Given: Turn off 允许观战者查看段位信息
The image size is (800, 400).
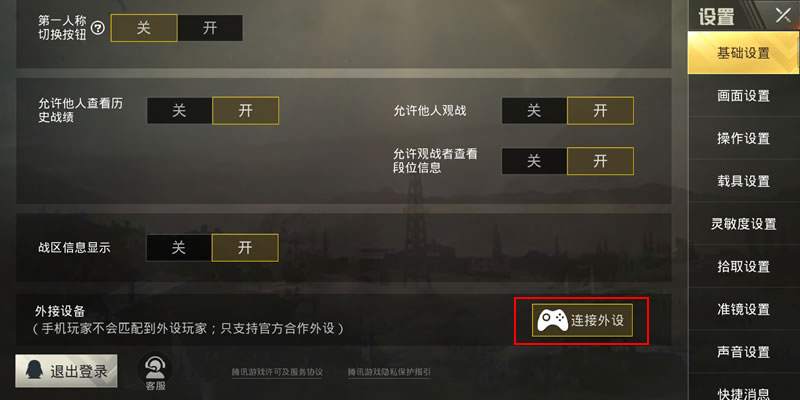Looking at the screenshot, I should [x=534, y=161].
